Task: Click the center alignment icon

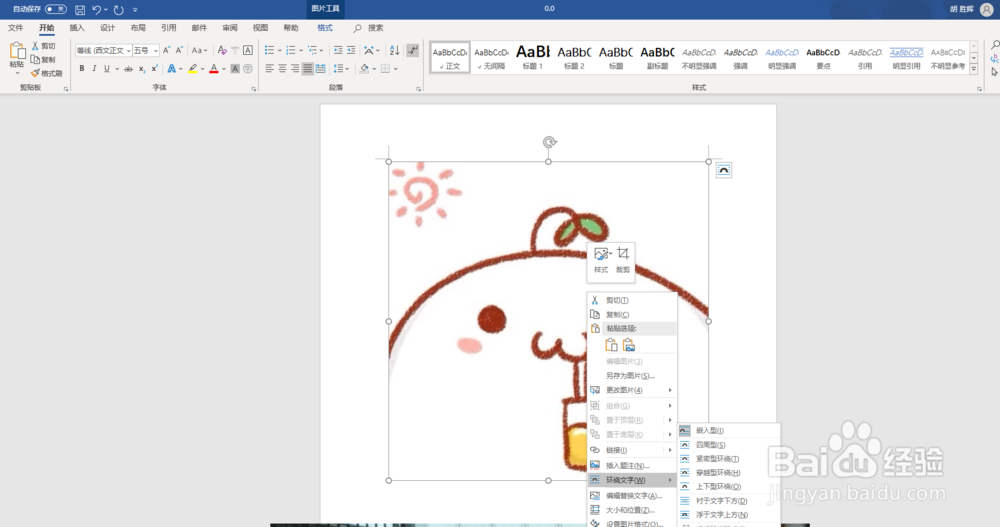Action: tap(282, 68)
